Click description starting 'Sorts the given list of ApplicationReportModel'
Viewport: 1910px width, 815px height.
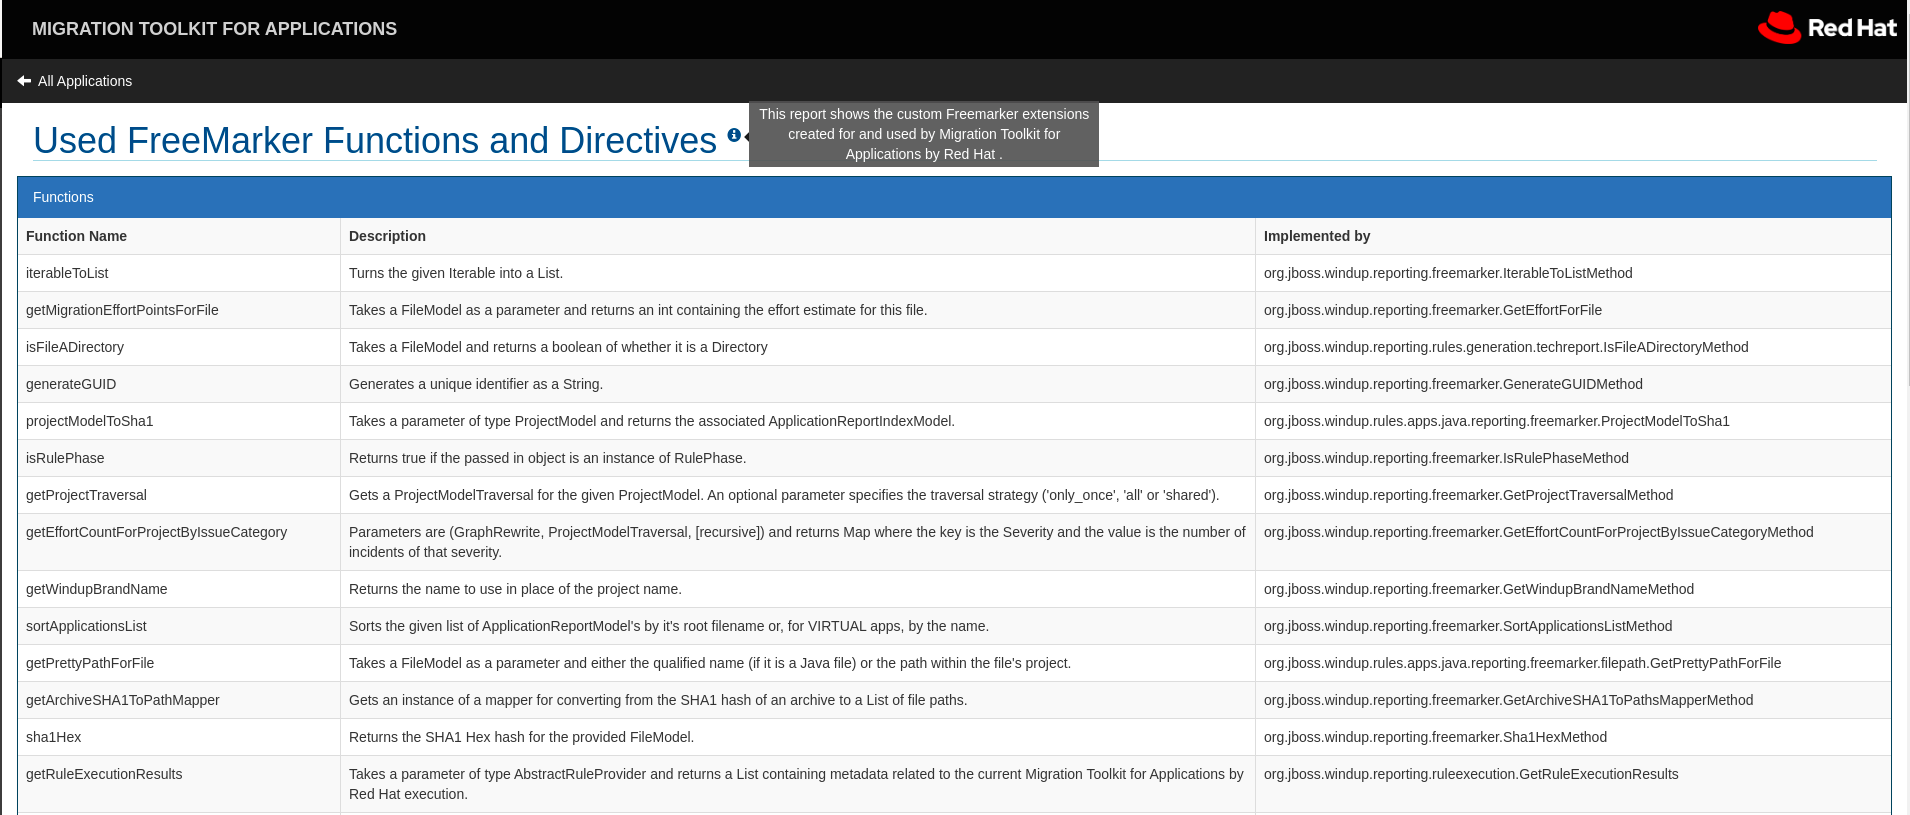pyautogui.click(x=669, y=626)
